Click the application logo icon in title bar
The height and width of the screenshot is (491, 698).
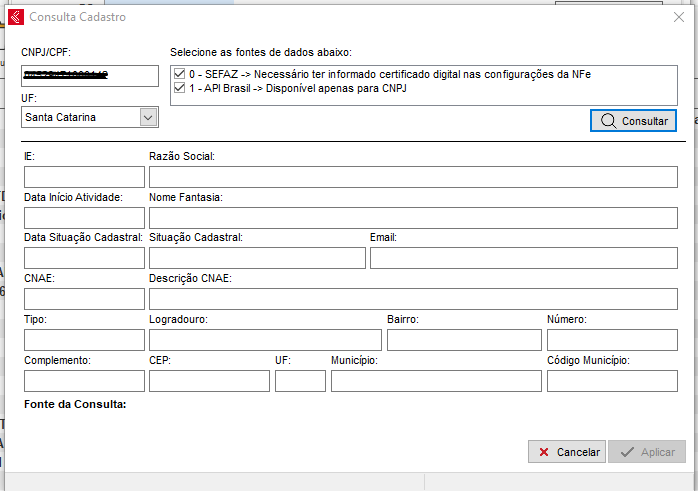15,17
